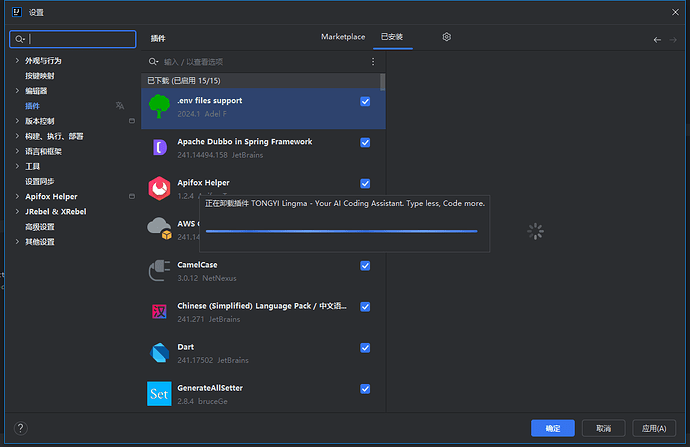Image resolution: width=690 pixels, height=447 pixels.
Task: Open the three-dot options in plugin search
Action: [x=373, y=62]
